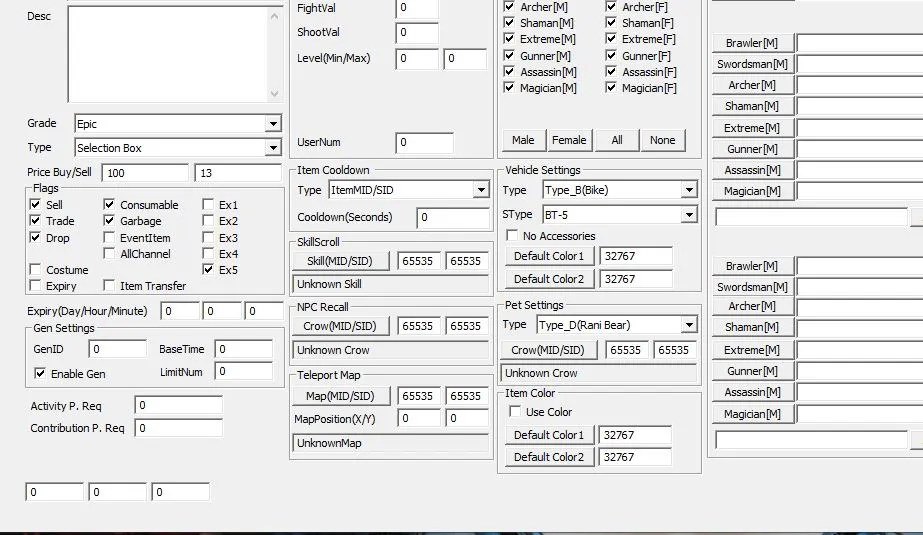Enable Use Color in Item Color
Image resolution: width=923 pixels, height=535 pixels.
click(x=515, y=412)
